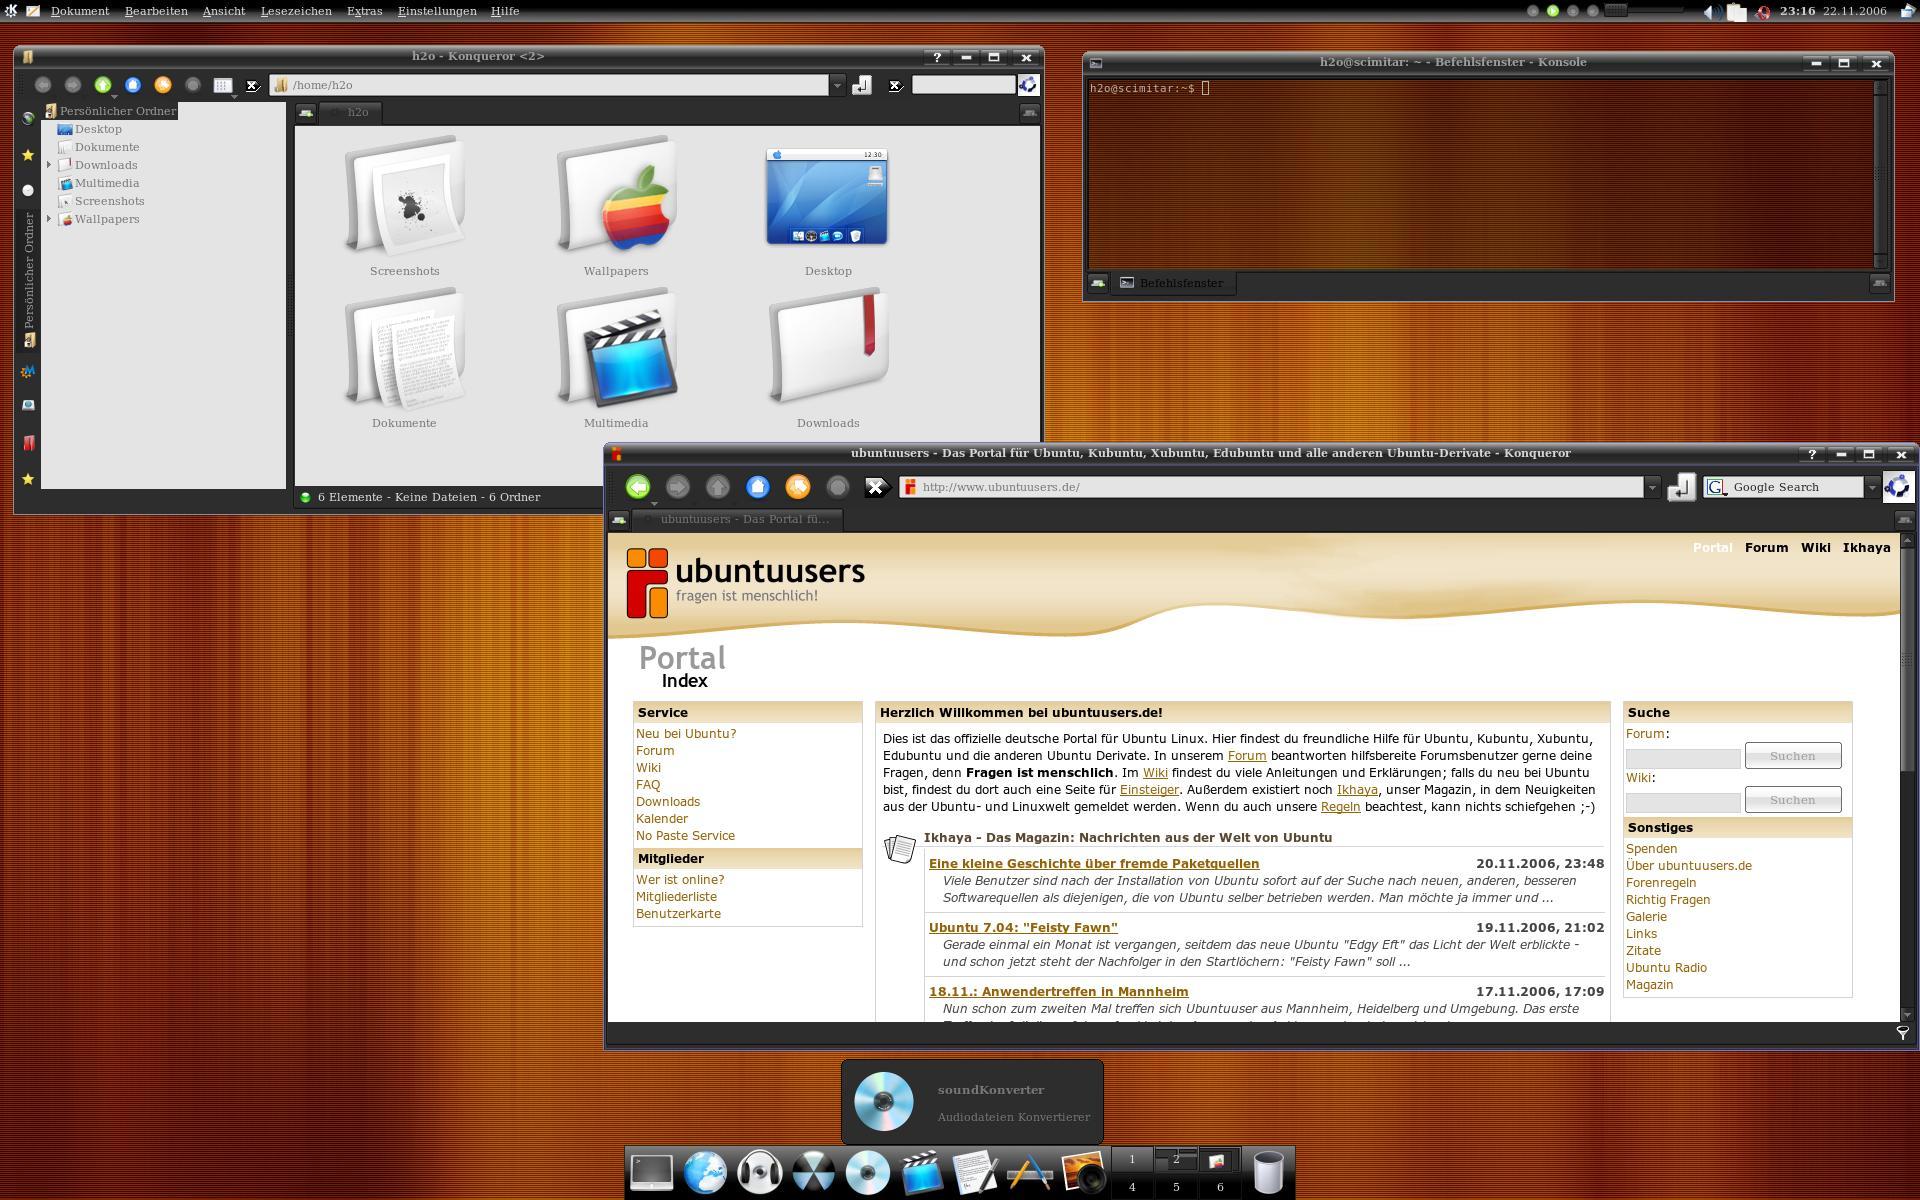Click the new session button in the Konsole tab bar

[1098, 283]
